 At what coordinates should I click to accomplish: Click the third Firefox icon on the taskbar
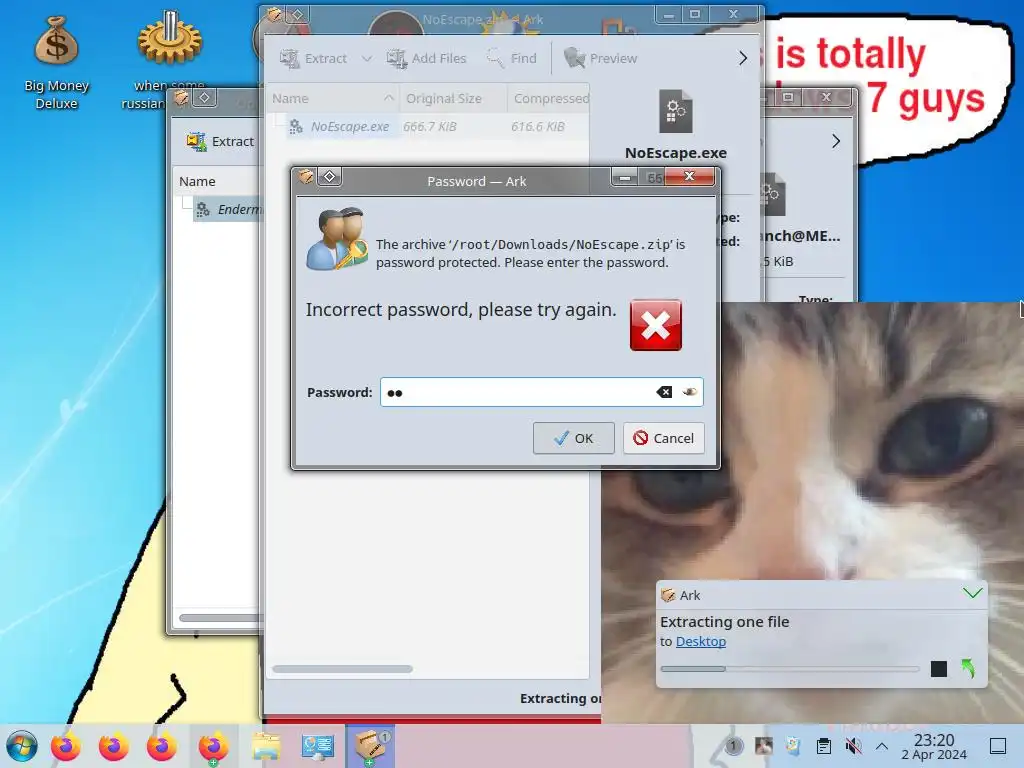point(162,746)
